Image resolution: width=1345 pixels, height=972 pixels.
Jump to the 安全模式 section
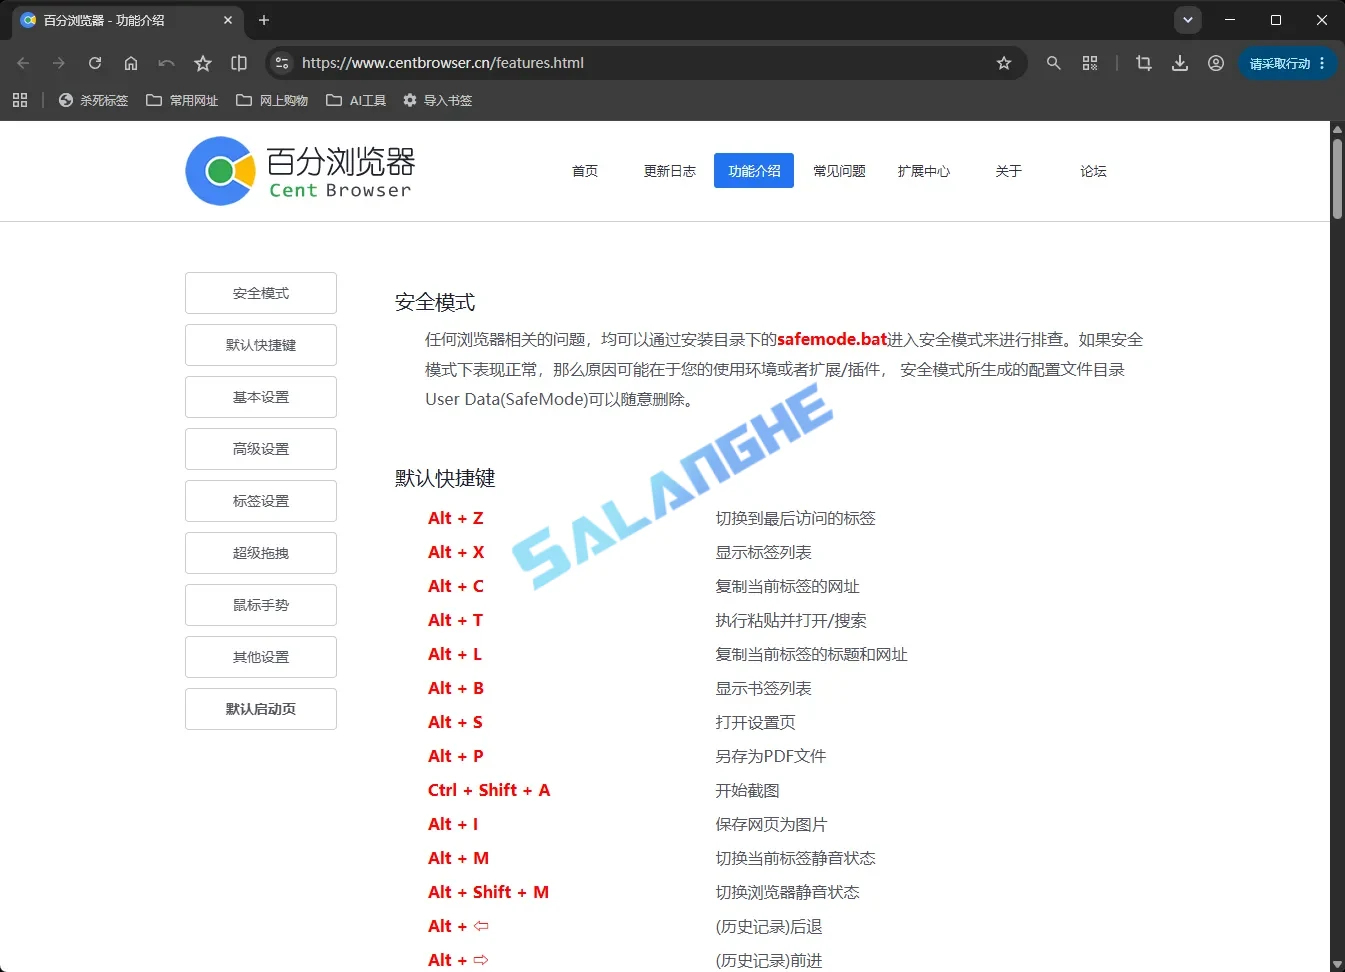point(261,293)
